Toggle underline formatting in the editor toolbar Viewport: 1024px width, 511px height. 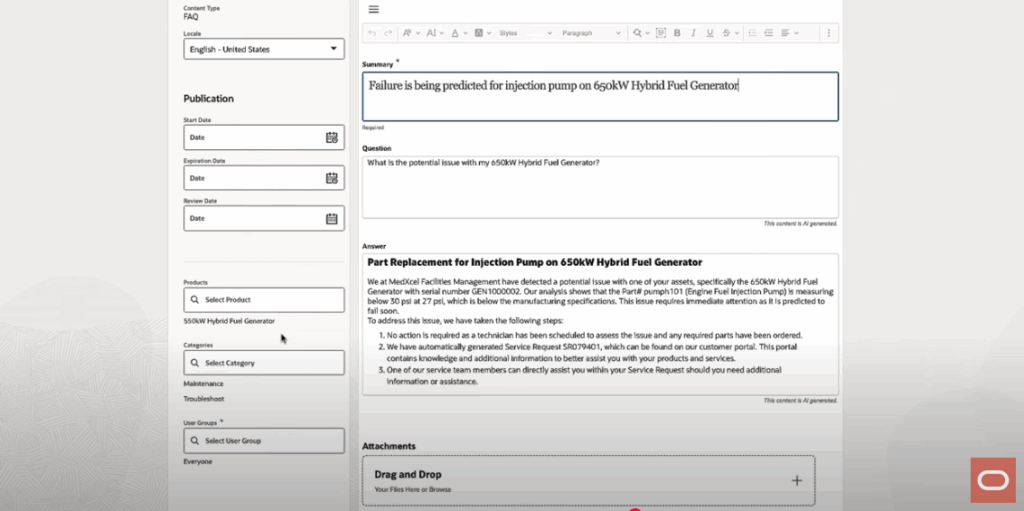click(709, 33)
